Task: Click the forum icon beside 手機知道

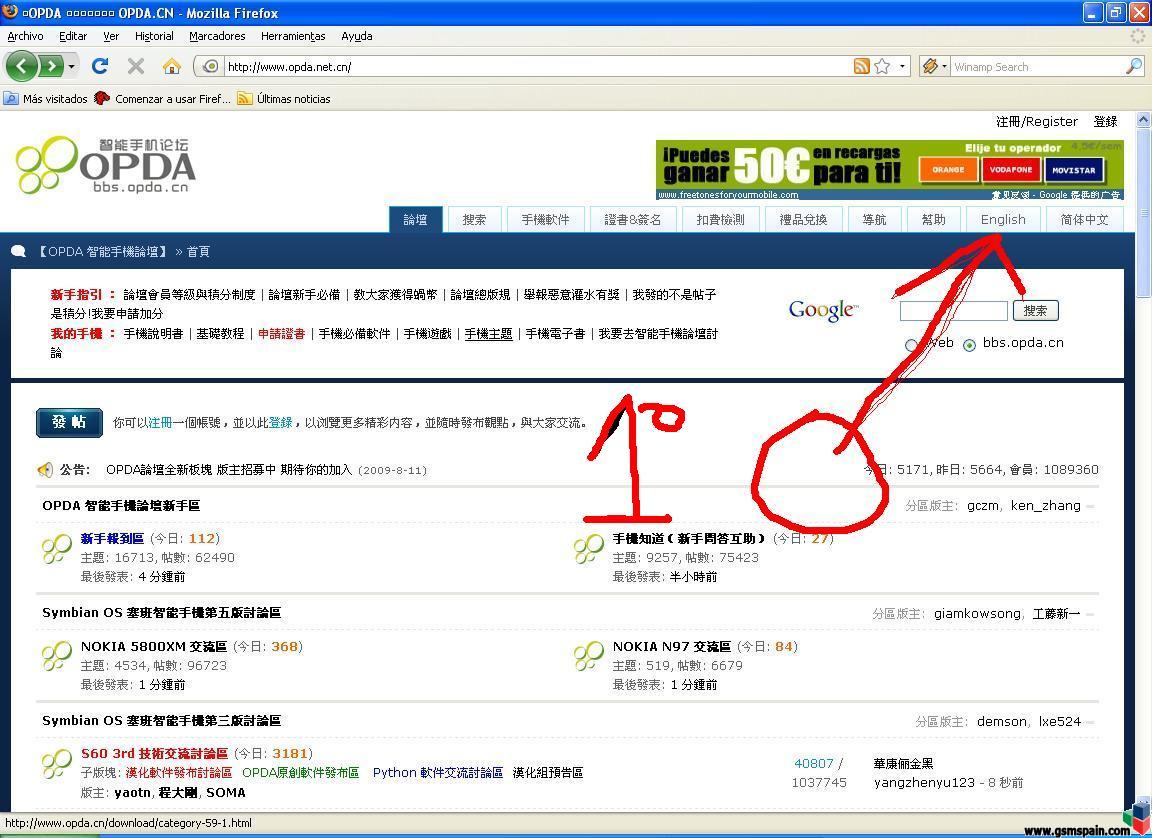Action: pyautogui.click(x=588, y=549)
